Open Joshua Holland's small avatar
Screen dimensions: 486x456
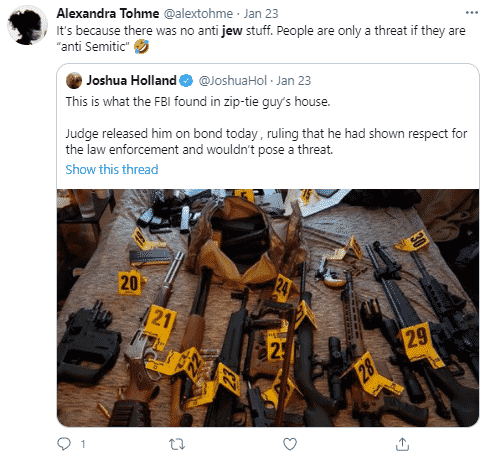pos(74,80)
